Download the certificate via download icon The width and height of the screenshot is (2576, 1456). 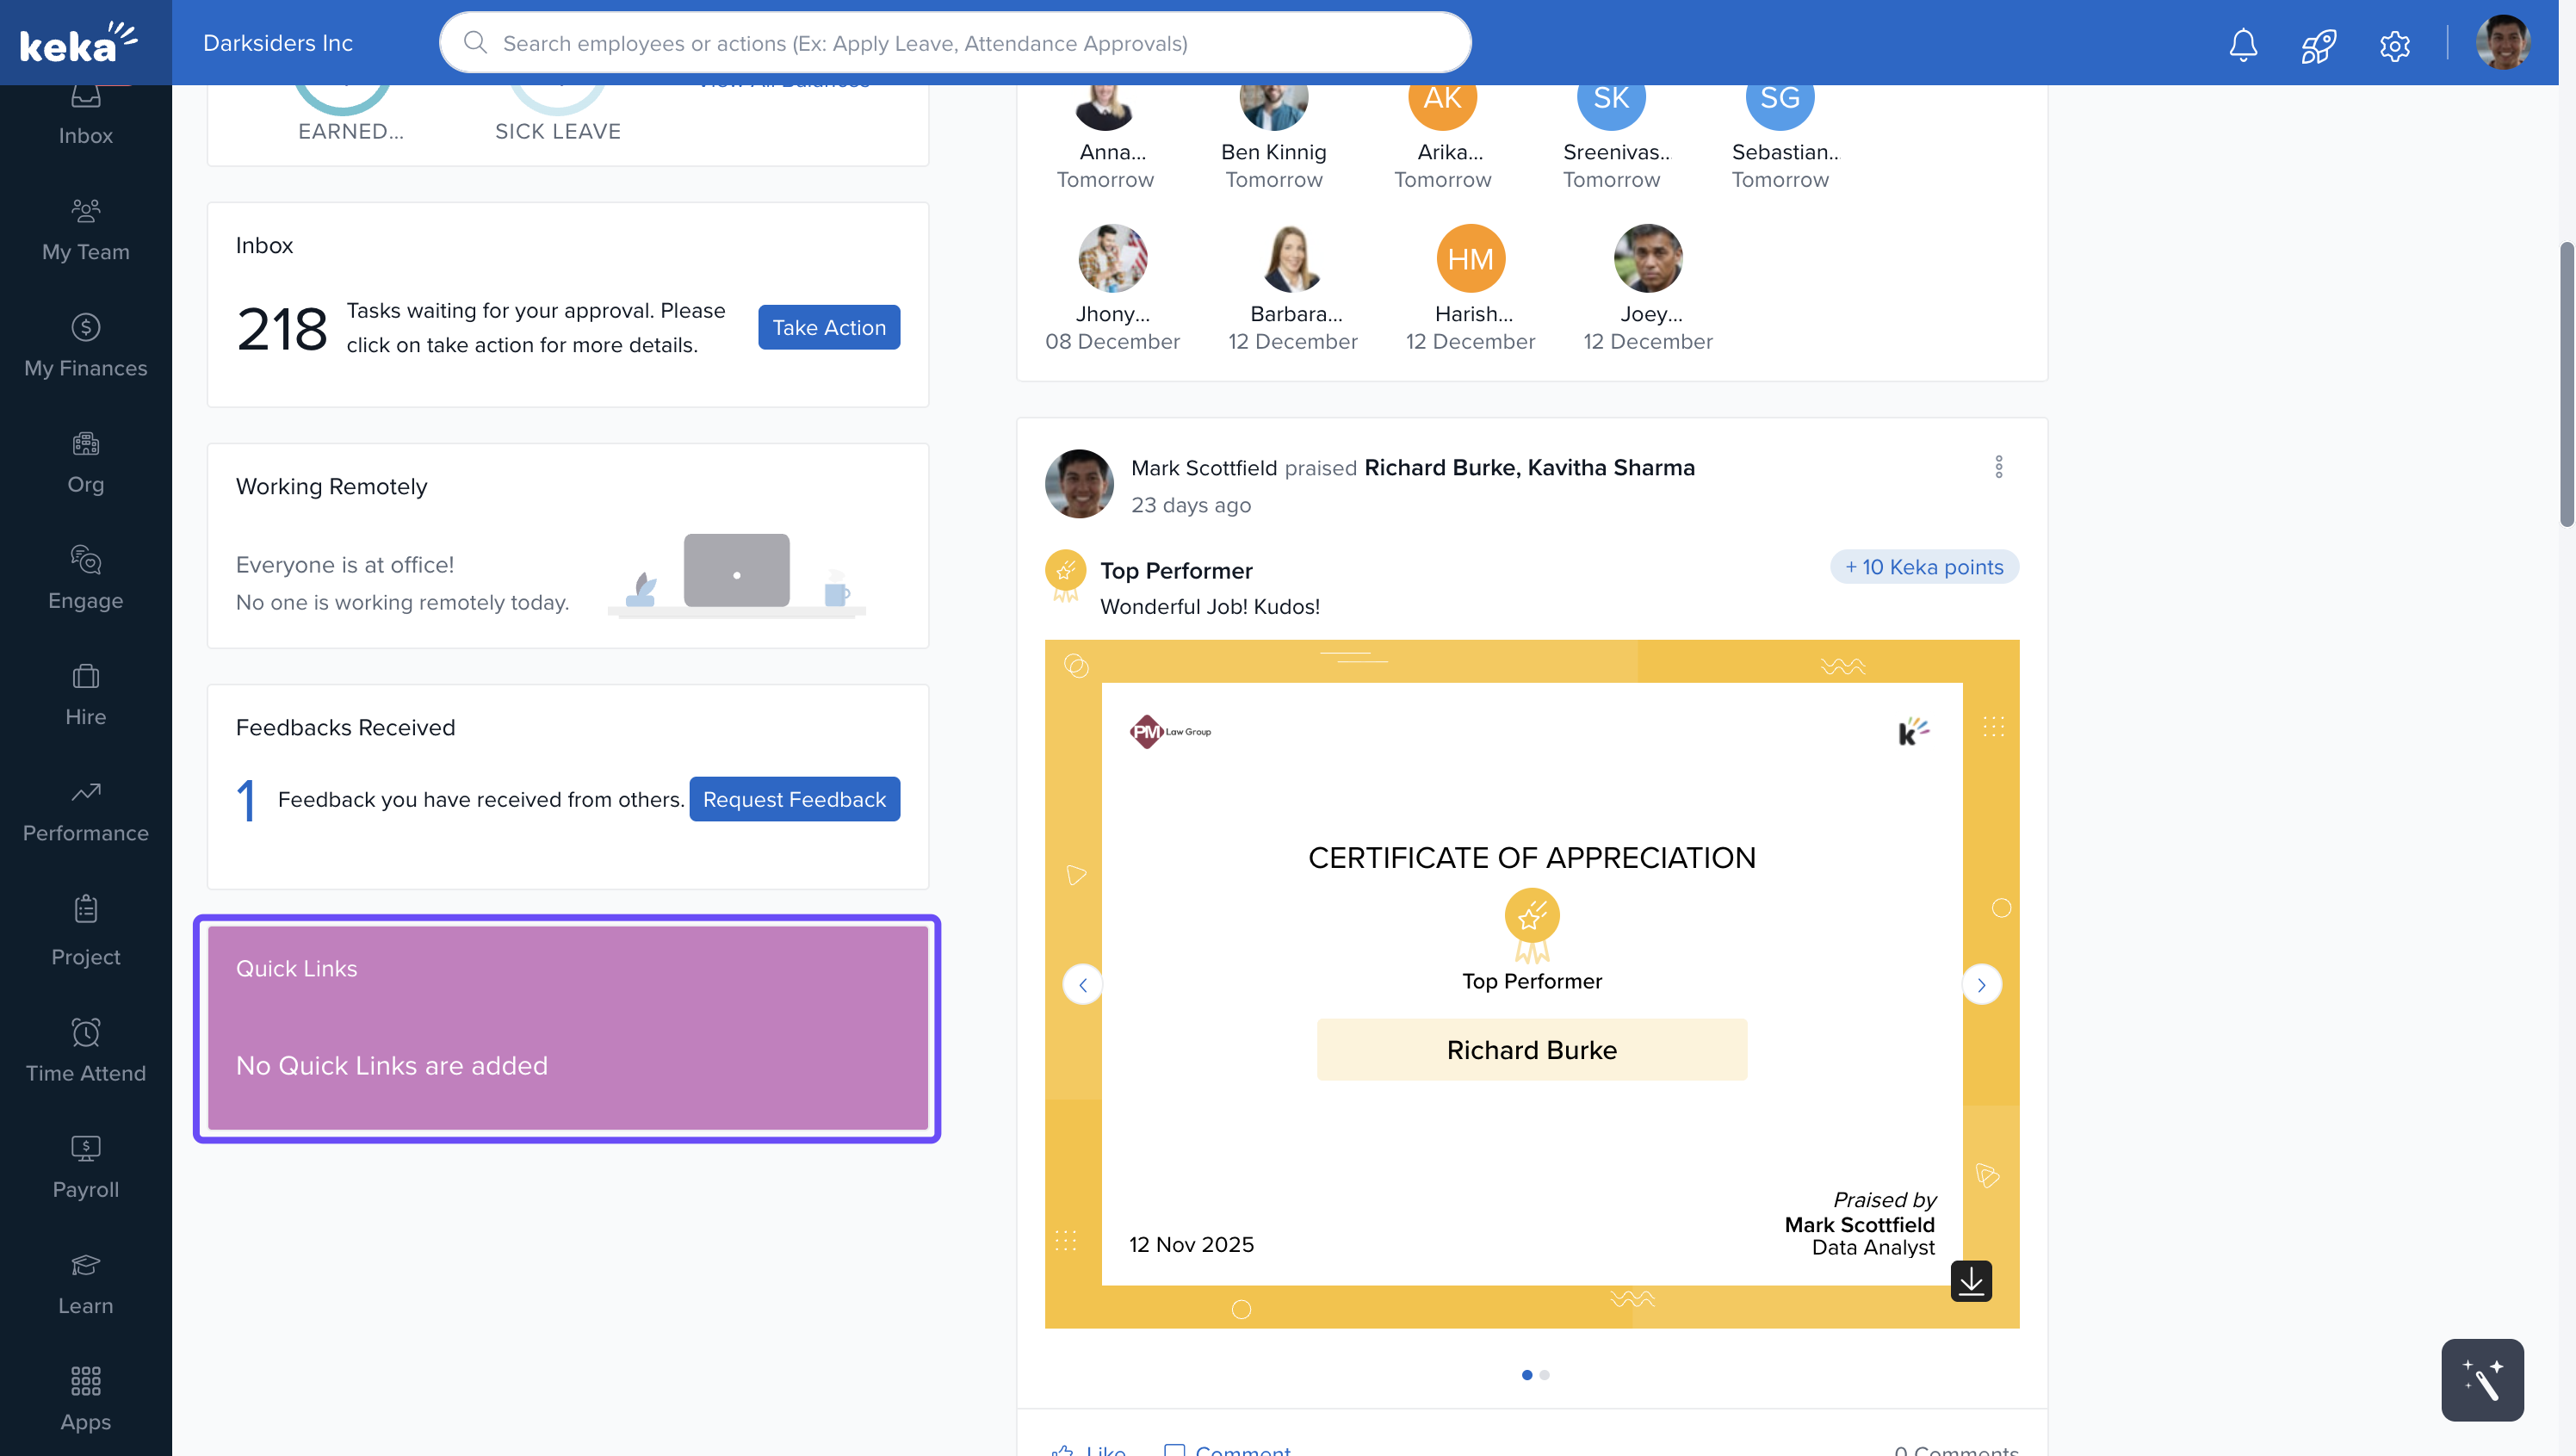tap(1970, 1280)
